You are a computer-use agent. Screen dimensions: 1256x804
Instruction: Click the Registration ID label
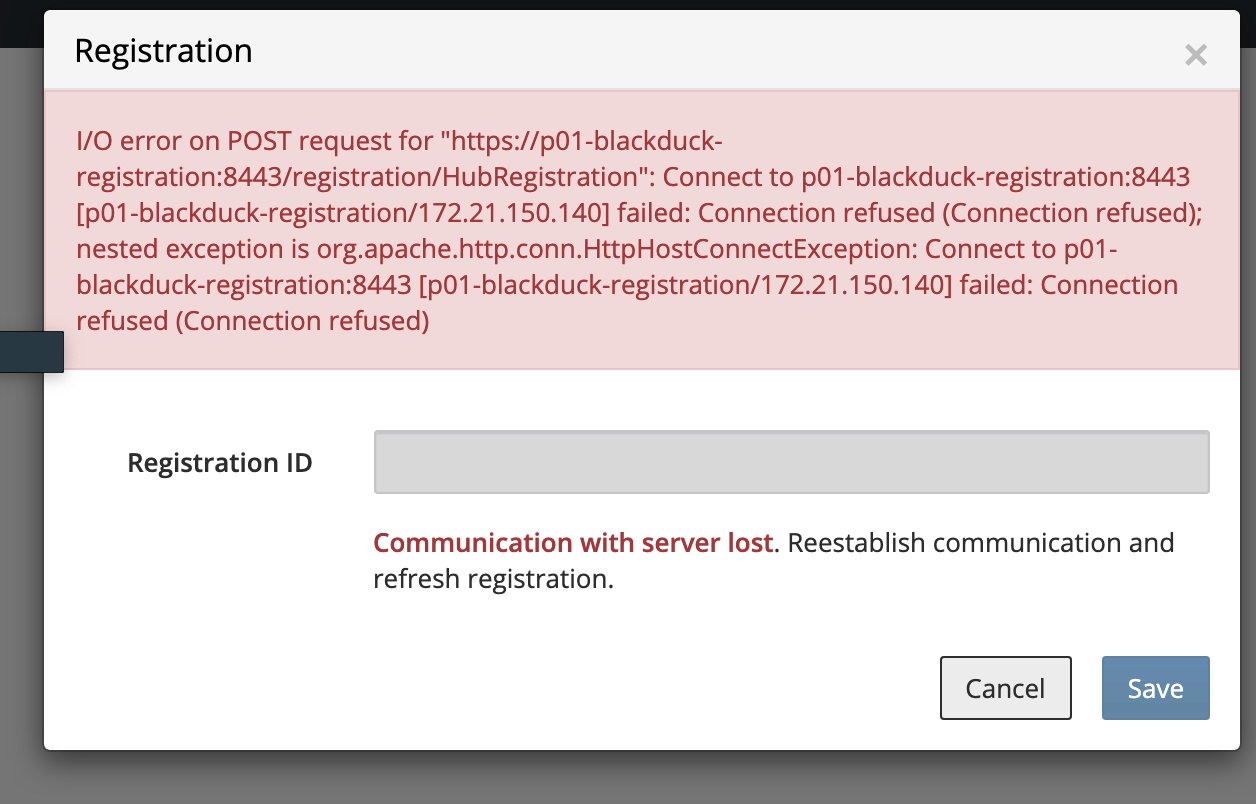pyautogui.click(x=220, y=462)
